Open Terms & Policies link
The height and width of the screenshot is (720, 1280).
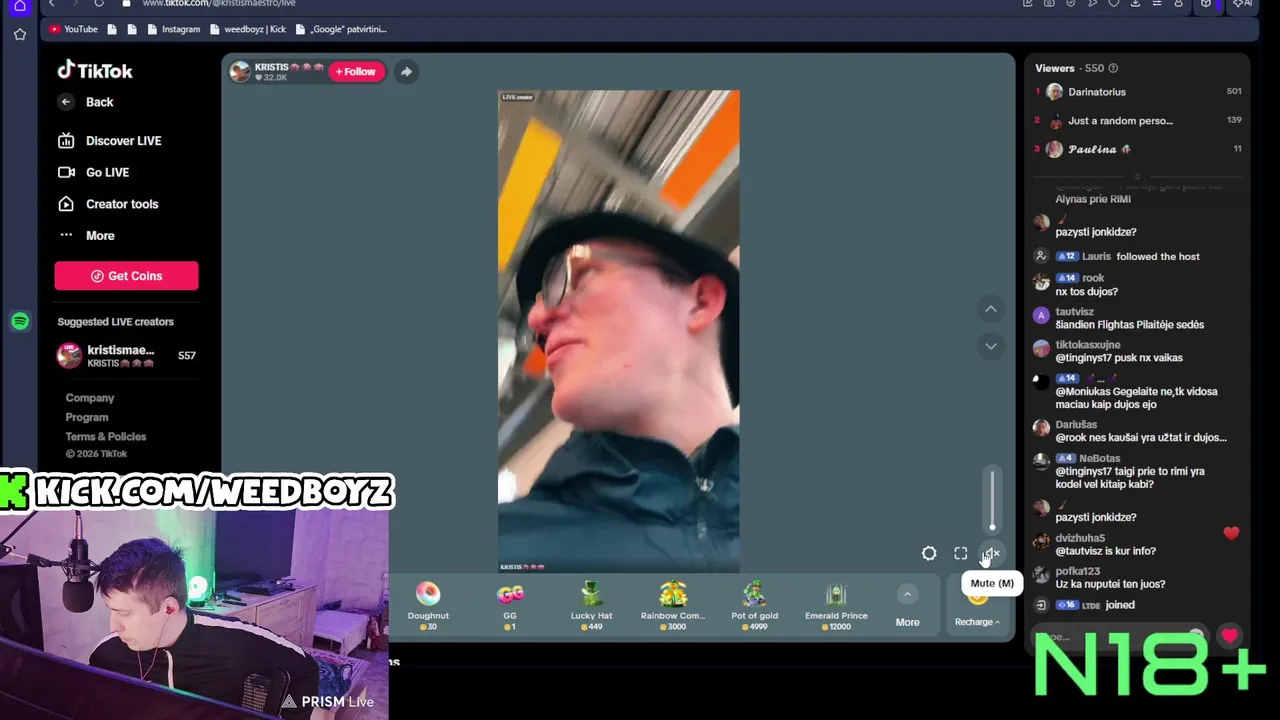click(106, 436)
